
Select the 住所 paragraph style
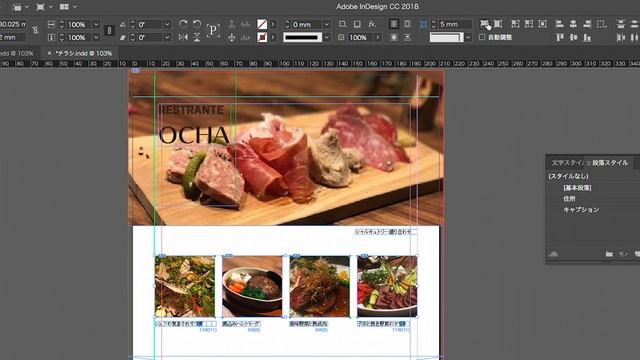(x=569, y=199)
